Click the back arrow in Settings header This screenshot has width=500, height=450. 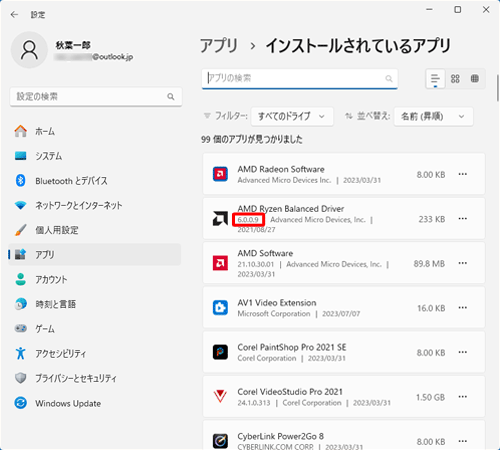click(x=14, y=15)
